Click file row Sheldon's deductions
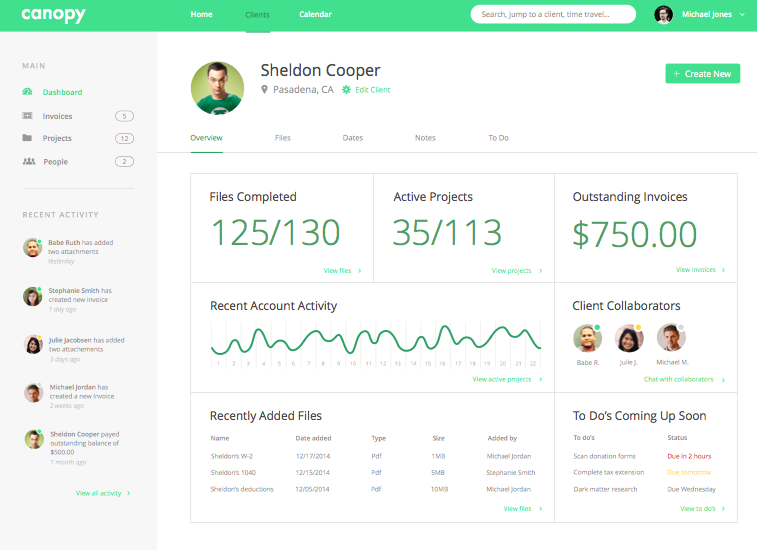Screen dimensions: 757x550 [373, 489]
